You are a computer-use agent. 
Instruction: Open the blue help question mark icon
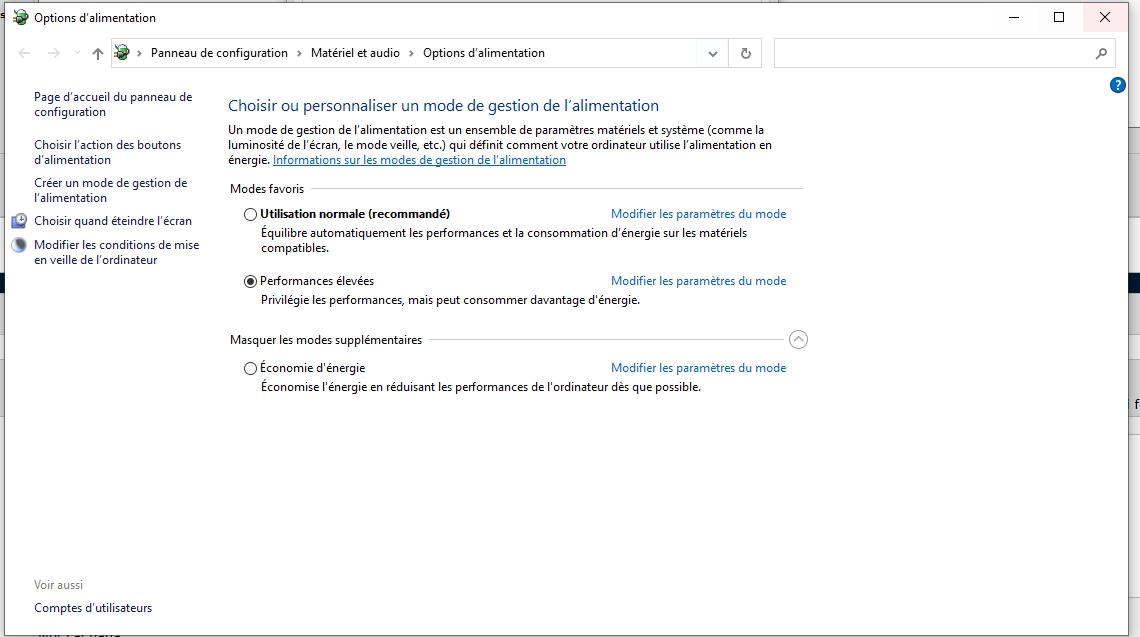[x=1118, y=85]
